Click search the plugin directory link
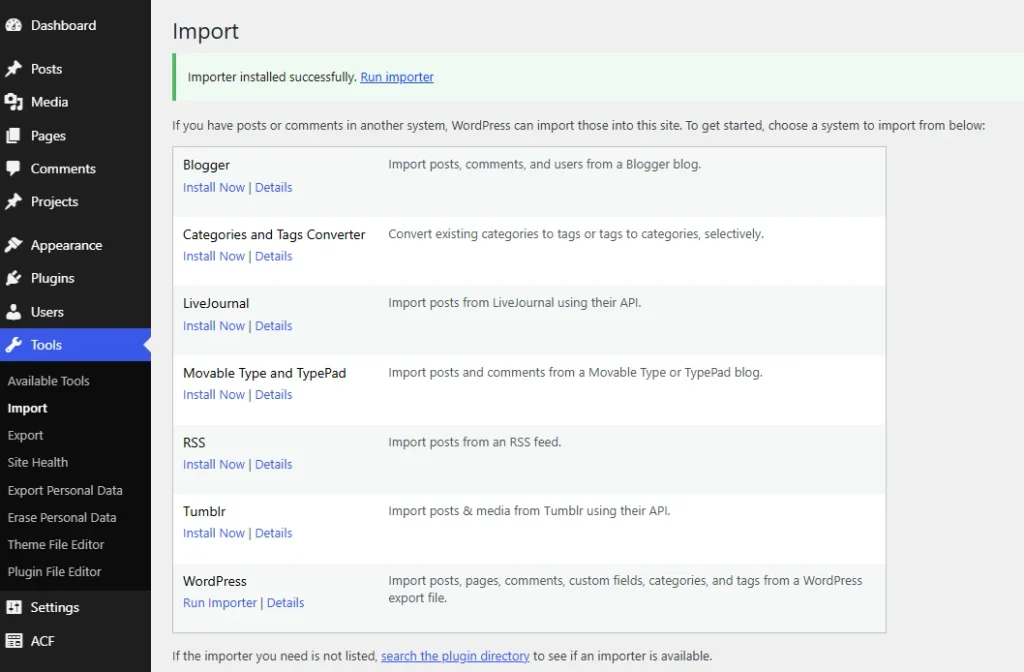 [x=455, y=656]
